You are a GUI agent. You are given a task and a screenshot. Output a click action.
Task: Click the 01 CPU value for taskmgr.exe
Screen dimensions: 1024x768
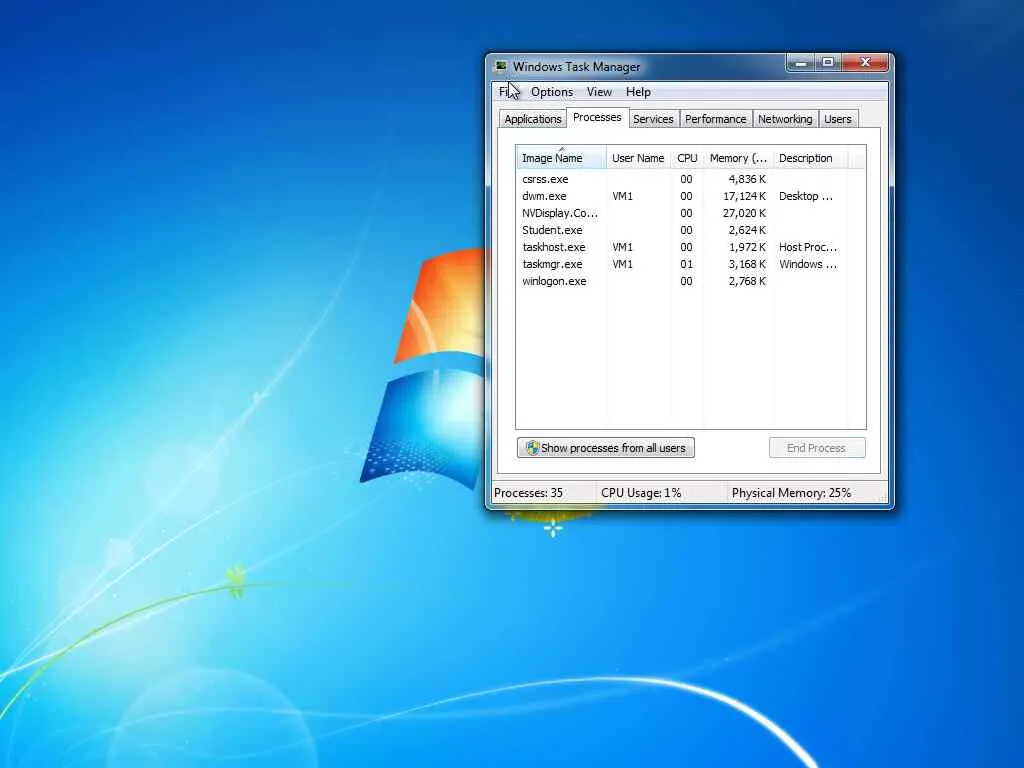point(686,264)
